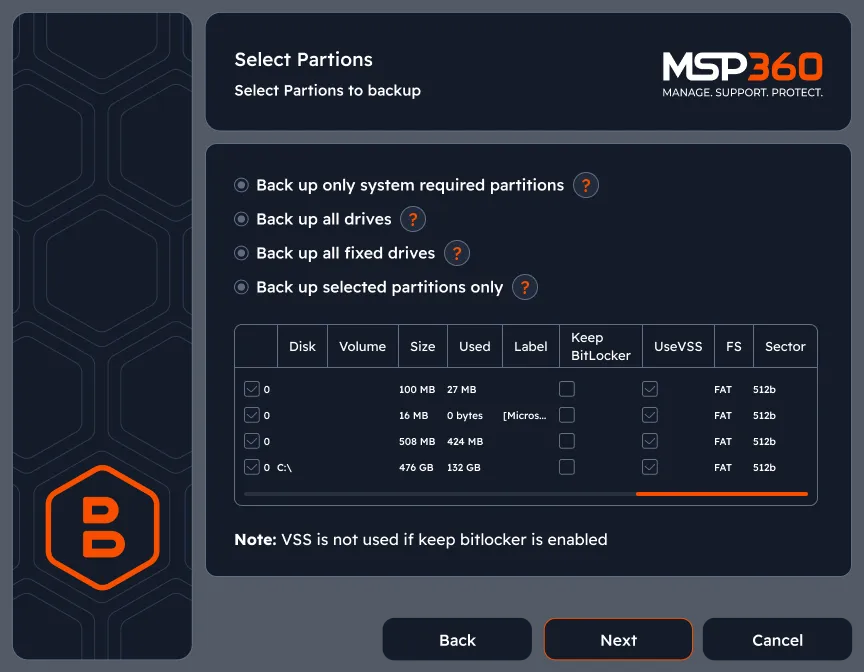Select Back up only system required partitions
Screen dimensions: 864x672
241,185
